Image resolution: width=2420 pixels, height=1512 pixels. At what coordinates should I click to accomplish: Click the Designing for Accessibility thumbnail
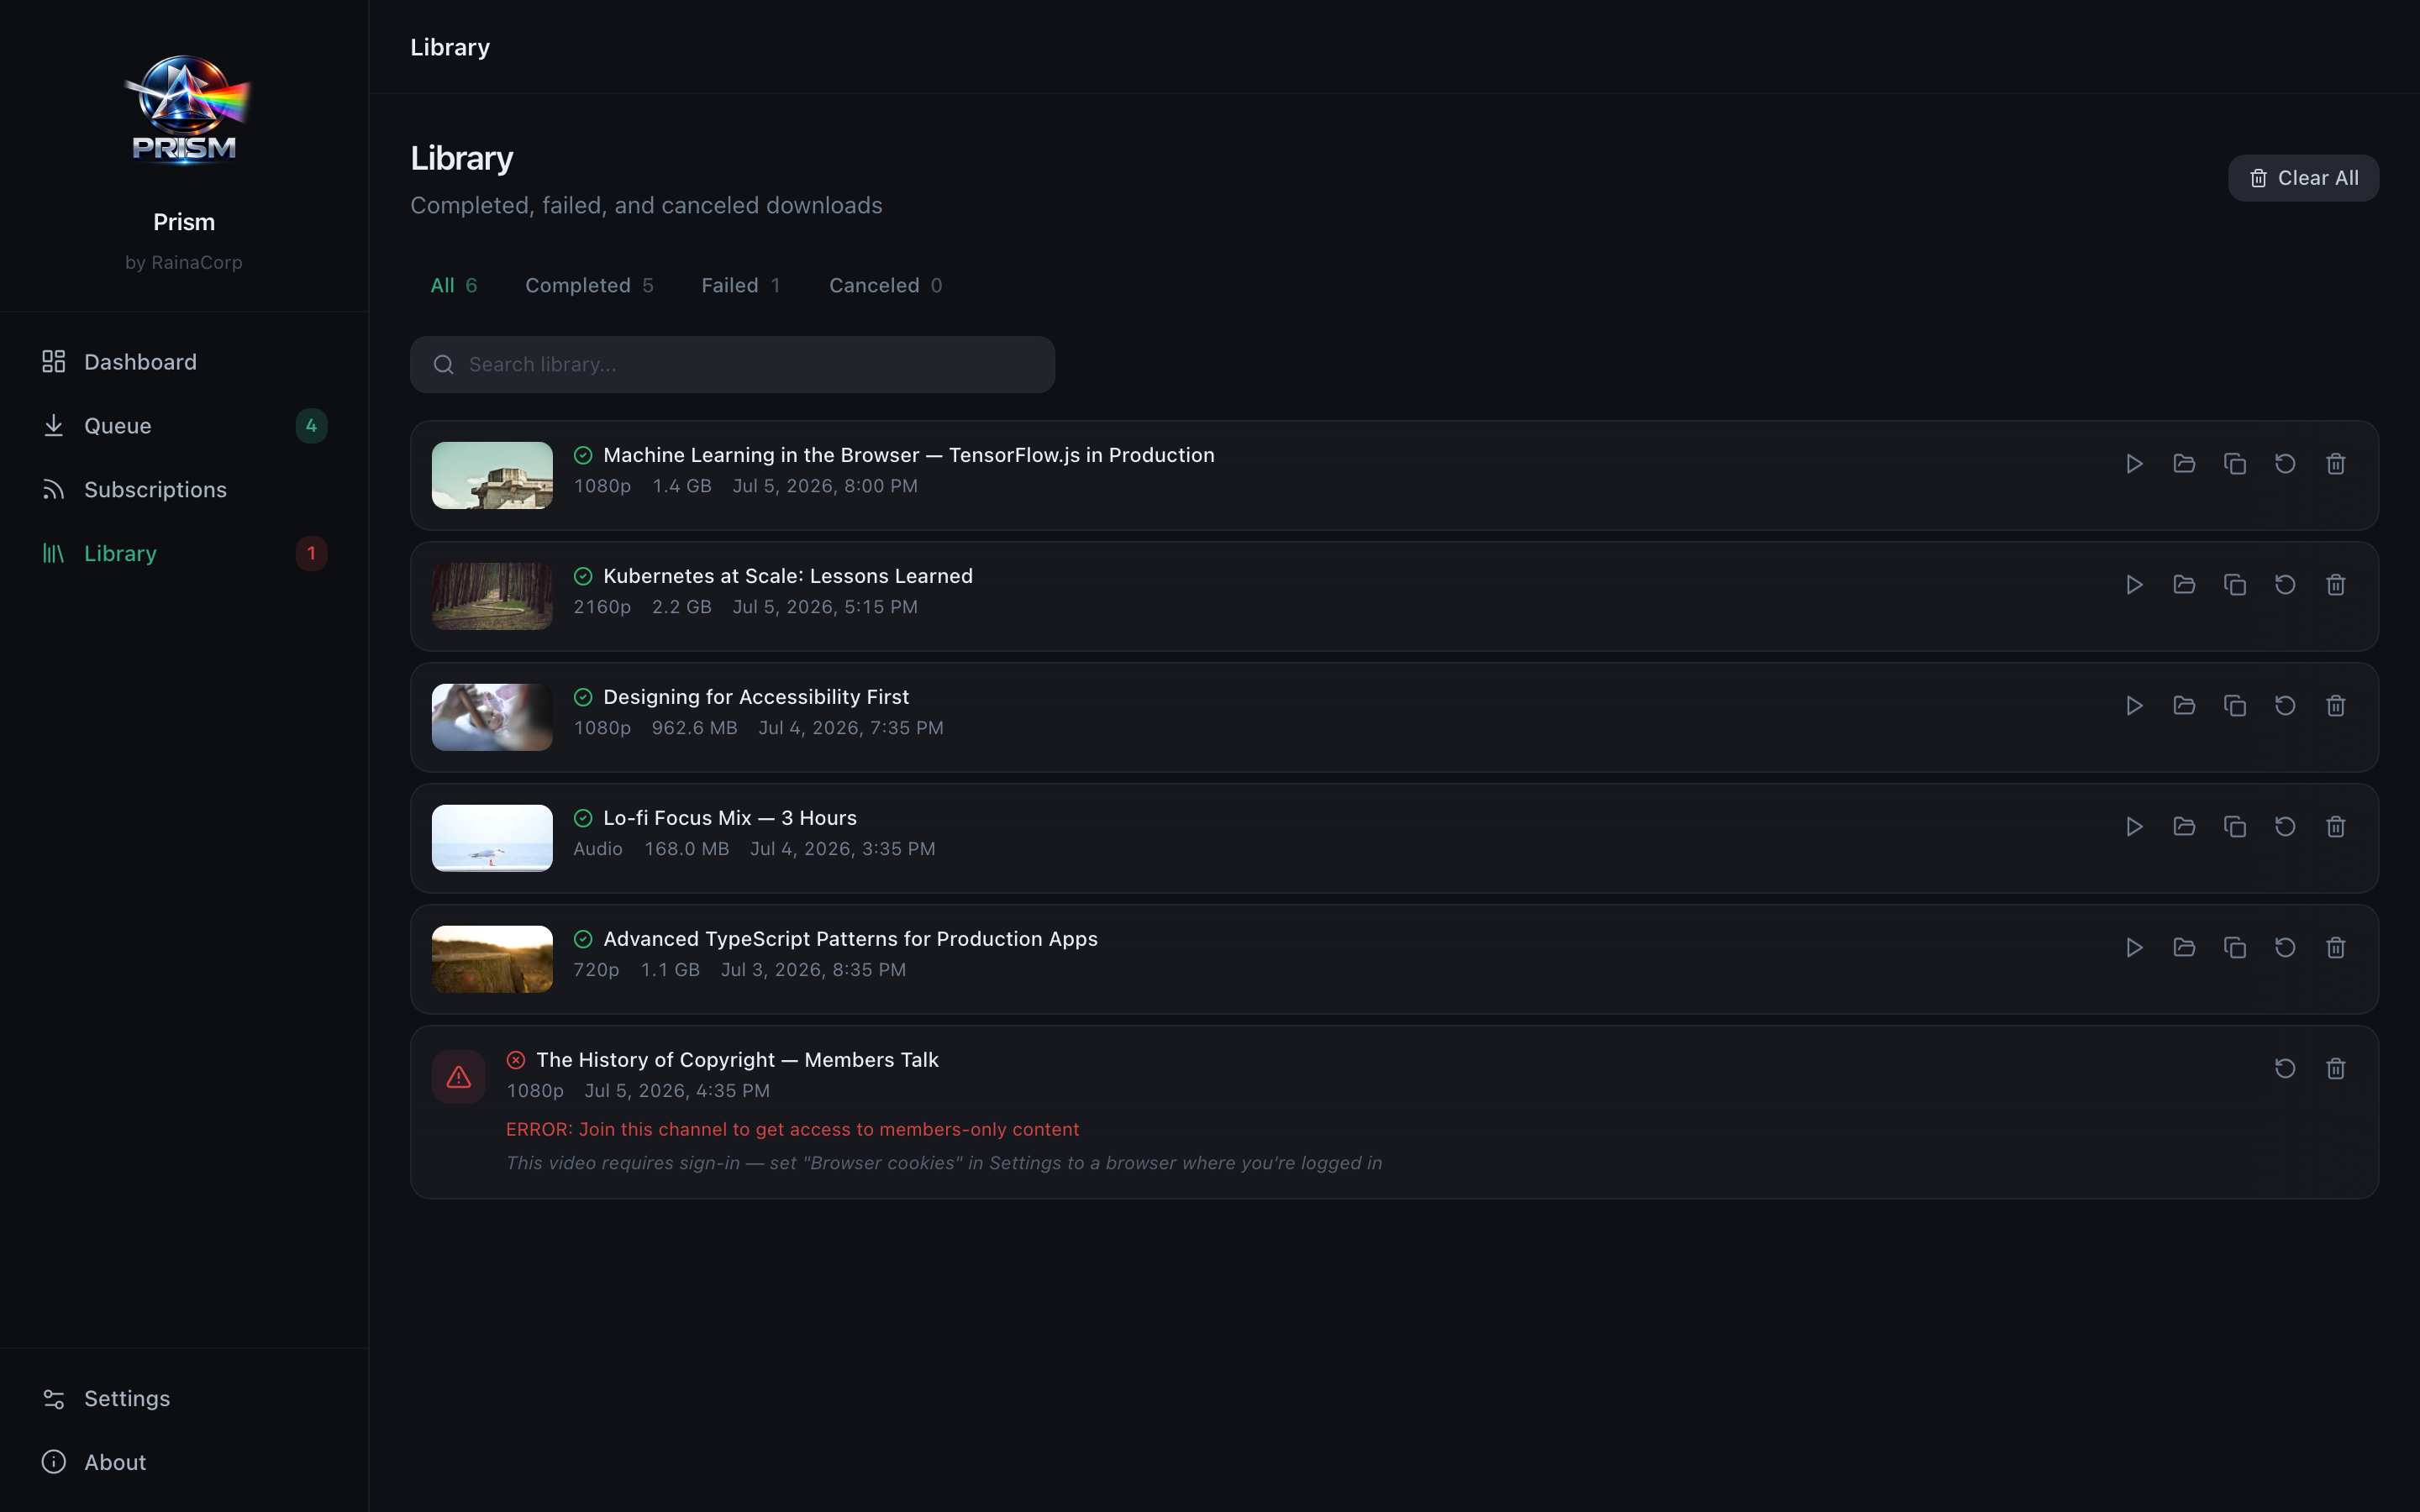pyautogui.click(x=492, y=718)
